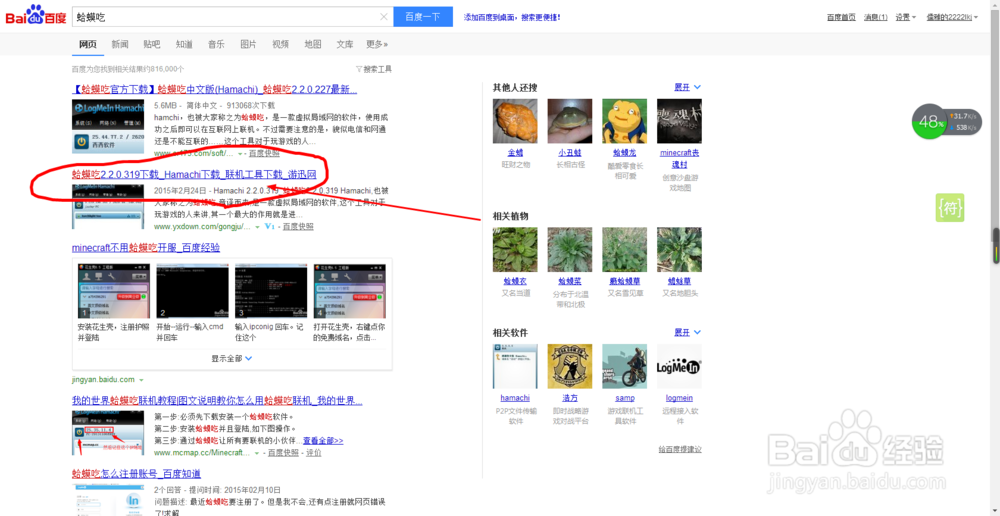The width and height of the screenshot is (1000, 516).
Task: Expand dropdown arrow next to jingyan.baidu.com
Action: tap(141, 380)
